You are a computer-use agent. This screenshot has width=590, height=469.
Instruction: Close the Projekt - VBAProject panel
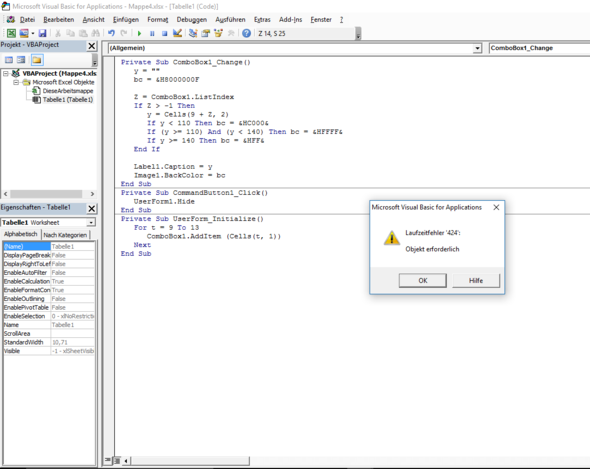(x=91, y=46)
